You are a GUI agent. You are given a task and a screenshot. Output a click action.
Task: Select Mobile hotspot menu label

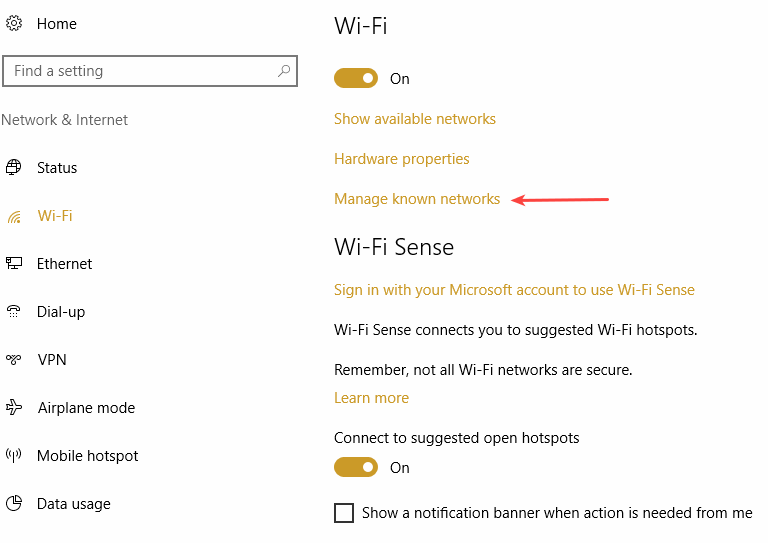pos(88,456)
